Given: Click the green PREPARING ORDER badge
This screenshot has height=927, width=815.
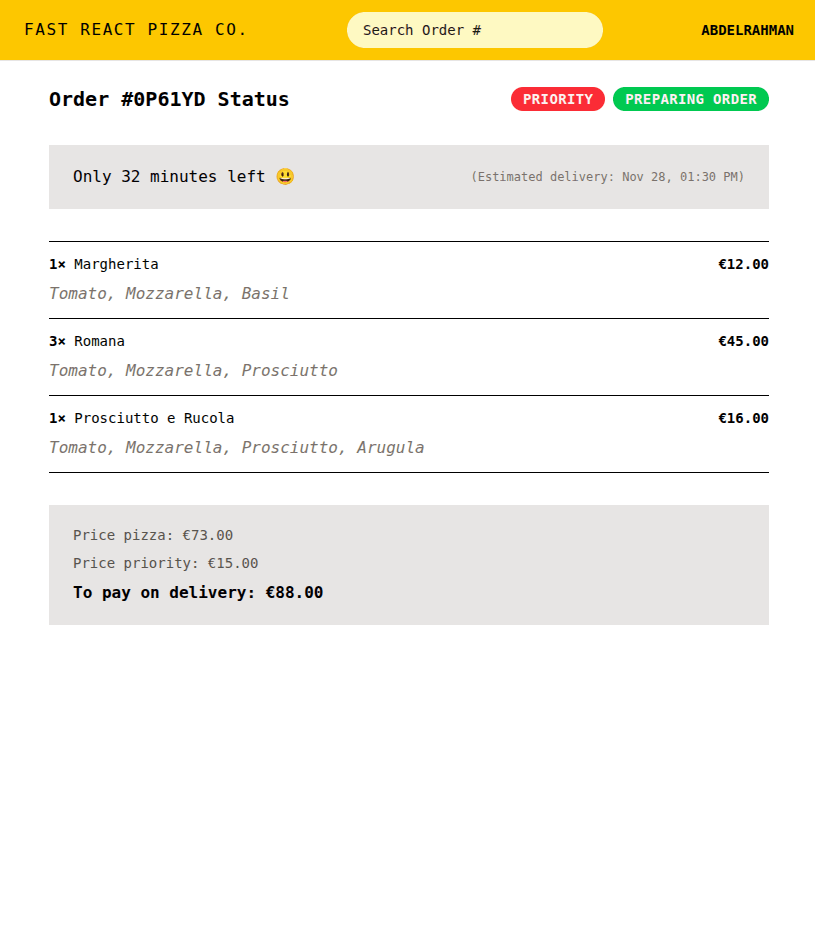Looking at the screenshot, I should pyautogui.click(x=690, y=99).
